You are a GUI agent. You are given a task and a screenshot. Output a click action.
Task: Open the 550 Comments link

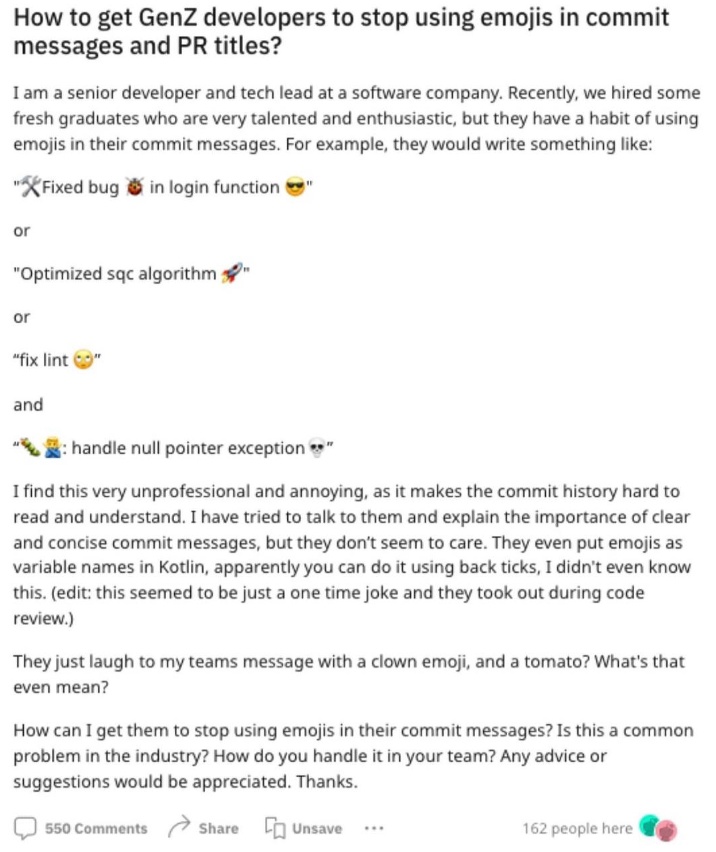pyautogui.click(x=96, y=828)
